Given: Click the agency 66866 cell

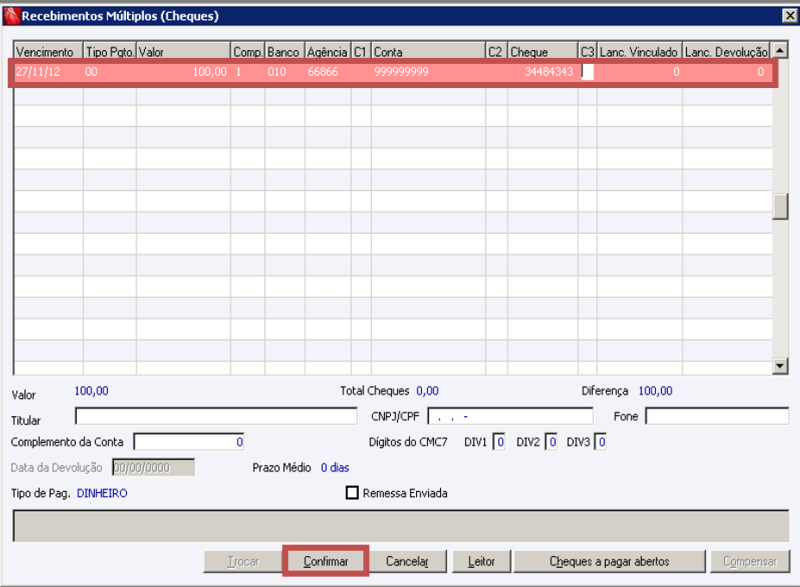Looking at the screenshot, I should click(x=328, y=72).
